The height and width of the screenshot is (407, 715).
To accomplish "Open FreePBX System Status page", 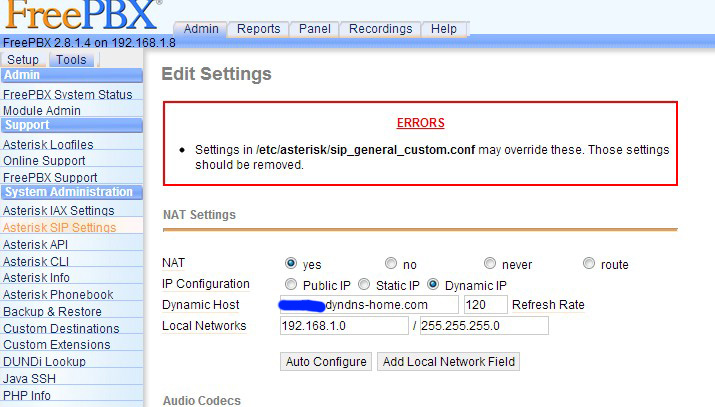I will click(x=67, y=95).
